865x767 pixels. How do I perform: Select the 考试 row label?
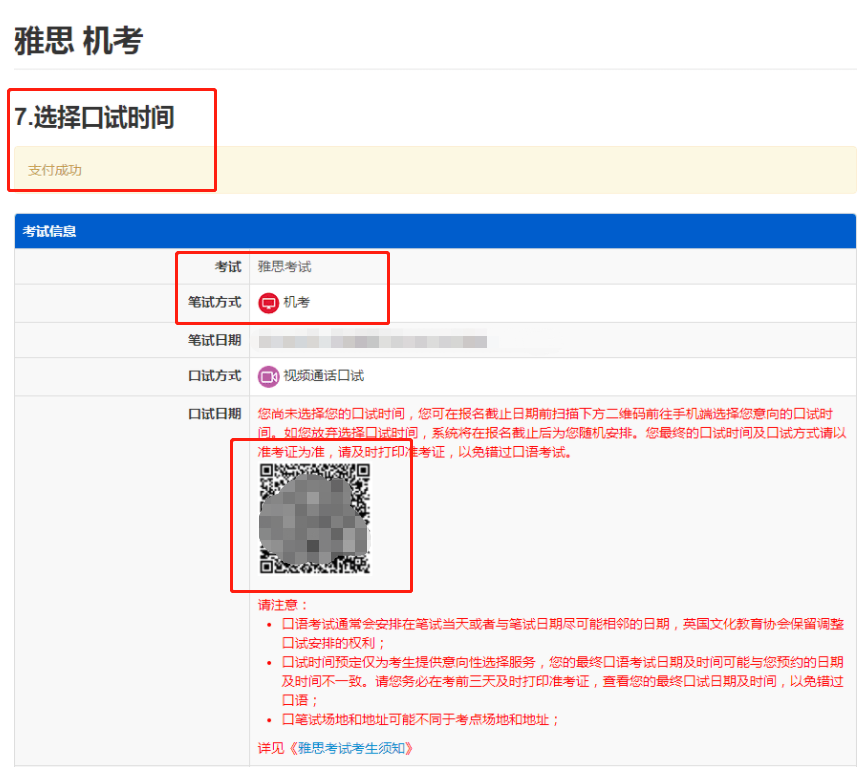point(227,267)
